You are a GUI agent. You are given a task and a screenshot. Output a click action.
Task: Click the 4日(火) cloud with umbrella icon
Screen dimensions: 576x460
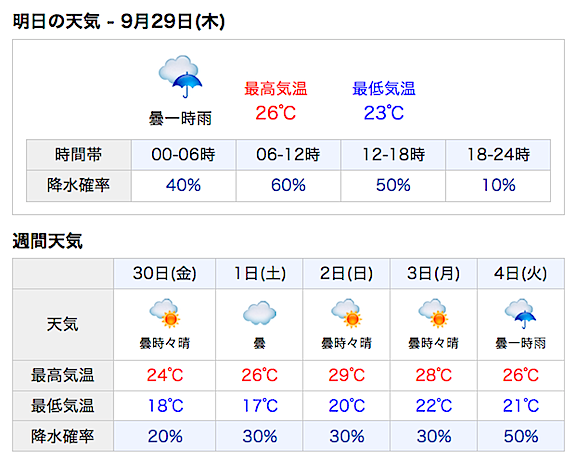click(520, 313)
